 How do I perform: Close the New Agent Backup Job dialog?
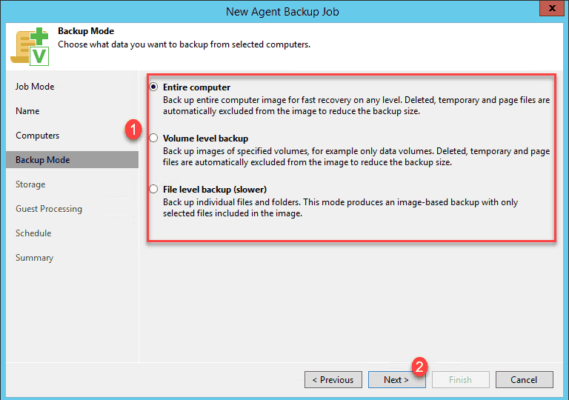(x=552, y=8)
